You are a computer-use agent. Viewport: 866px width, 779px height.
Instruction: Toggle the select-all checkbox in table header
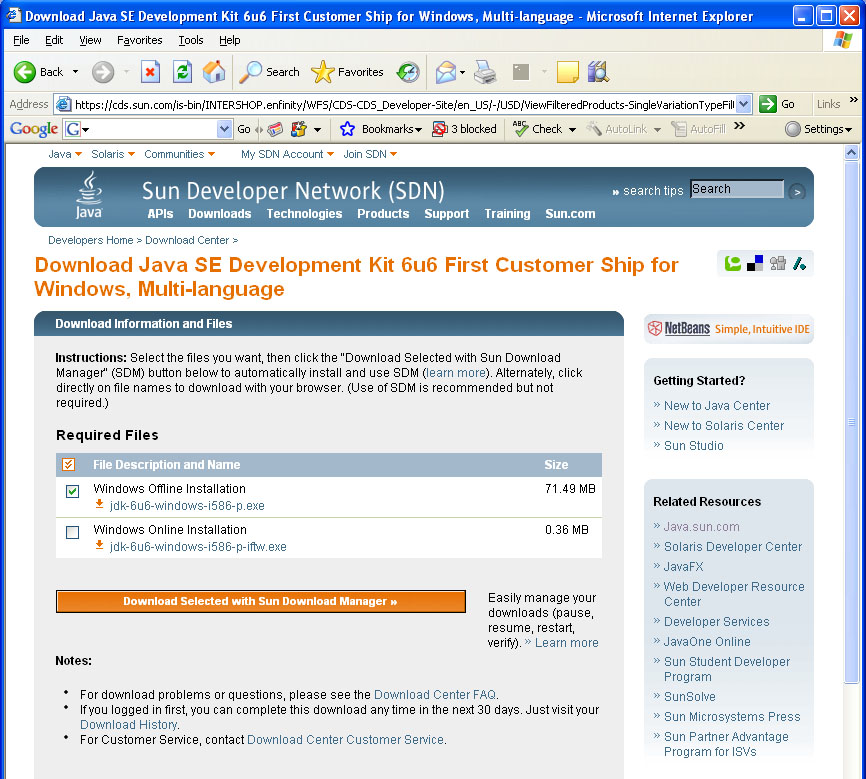point(69,464)
